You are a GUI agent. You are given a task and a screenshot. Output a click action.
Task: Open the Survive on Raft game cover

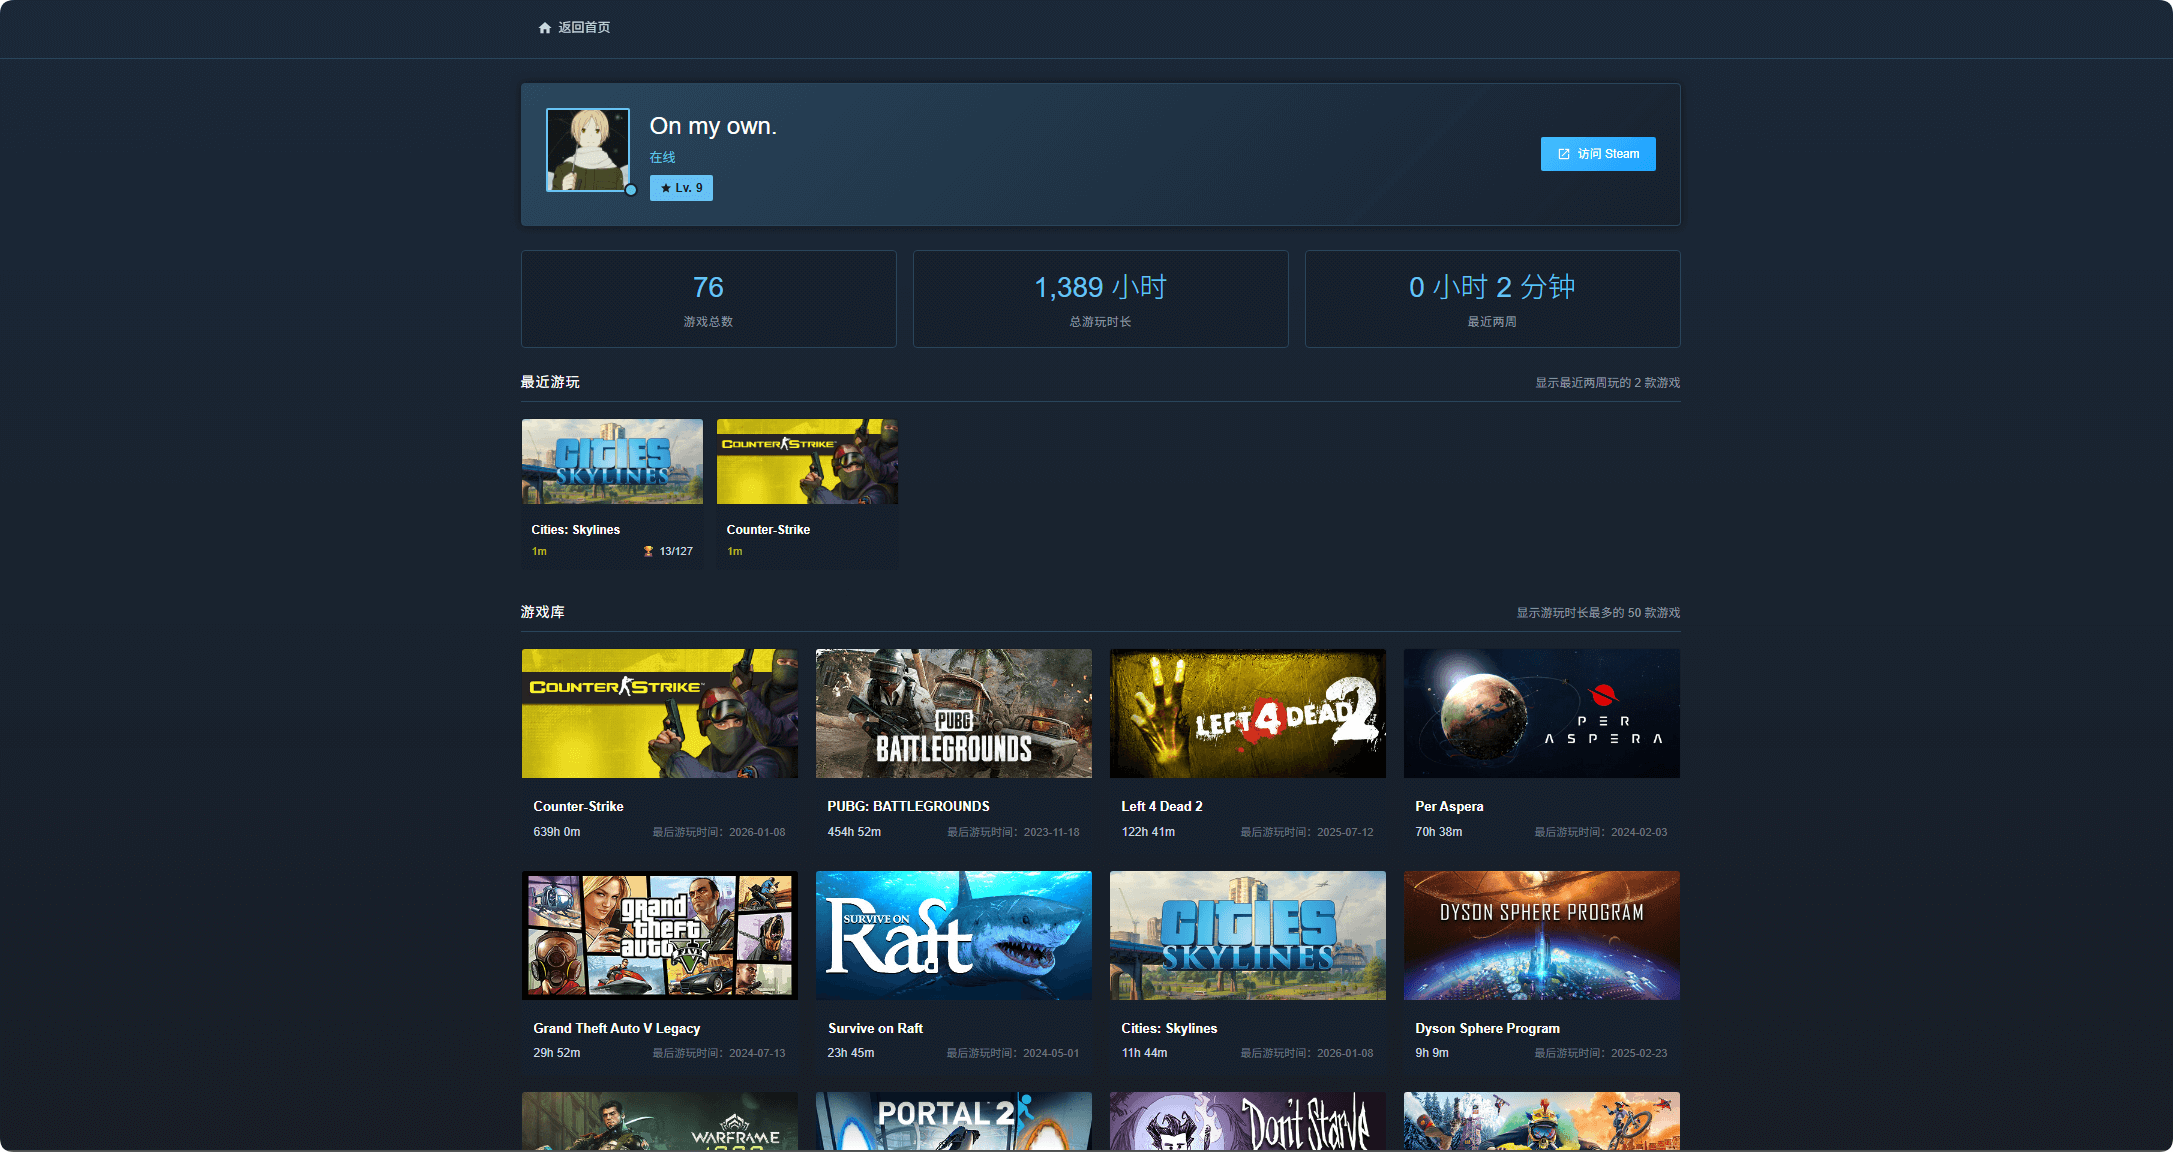click(953, 935)
